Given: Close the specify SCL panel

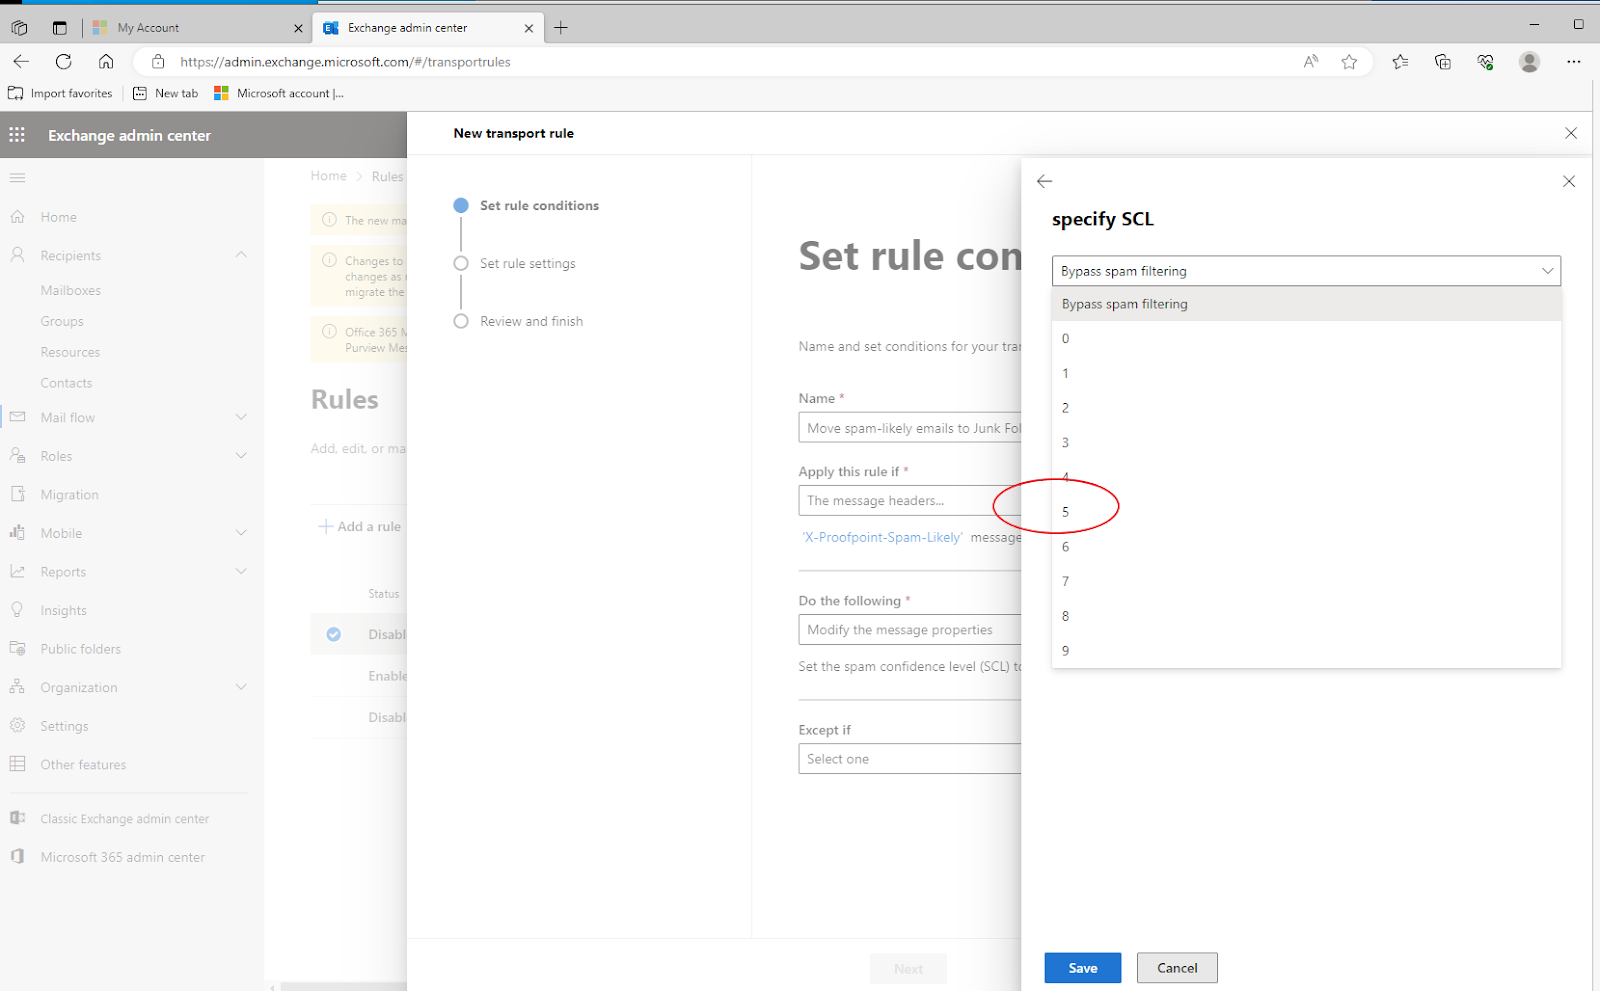Looking at the screenshot, I should 1569,181.
